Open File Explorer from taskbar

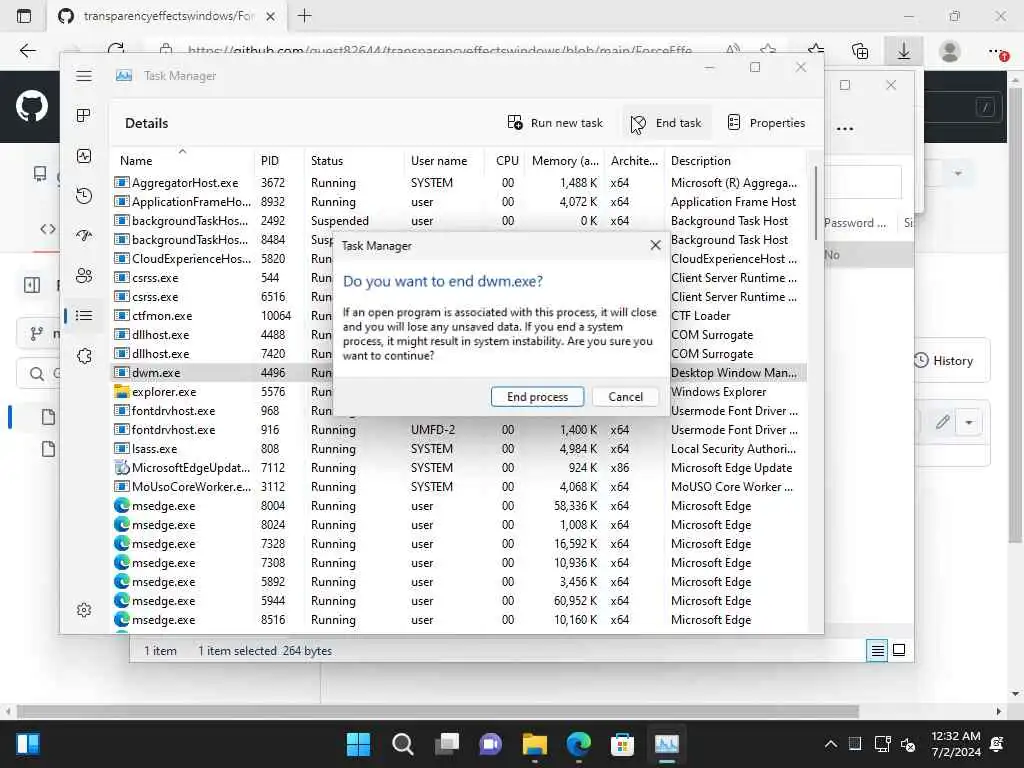(x=534, y=744)
